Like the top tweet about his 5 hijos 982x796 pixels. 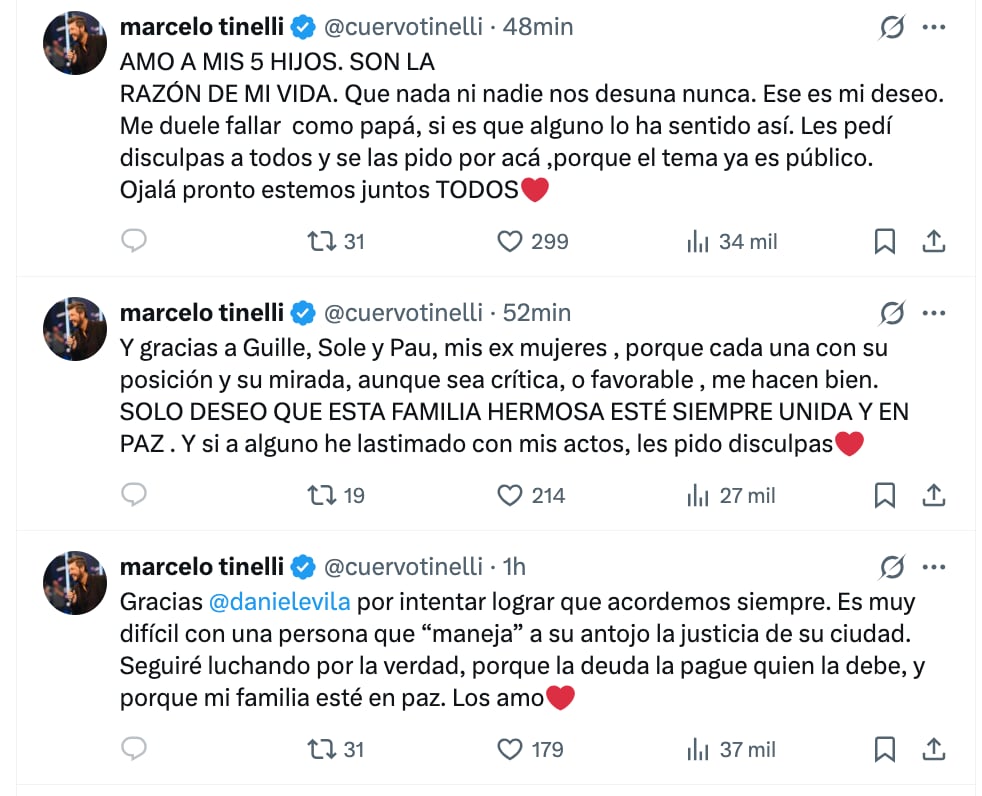point(510,241)
